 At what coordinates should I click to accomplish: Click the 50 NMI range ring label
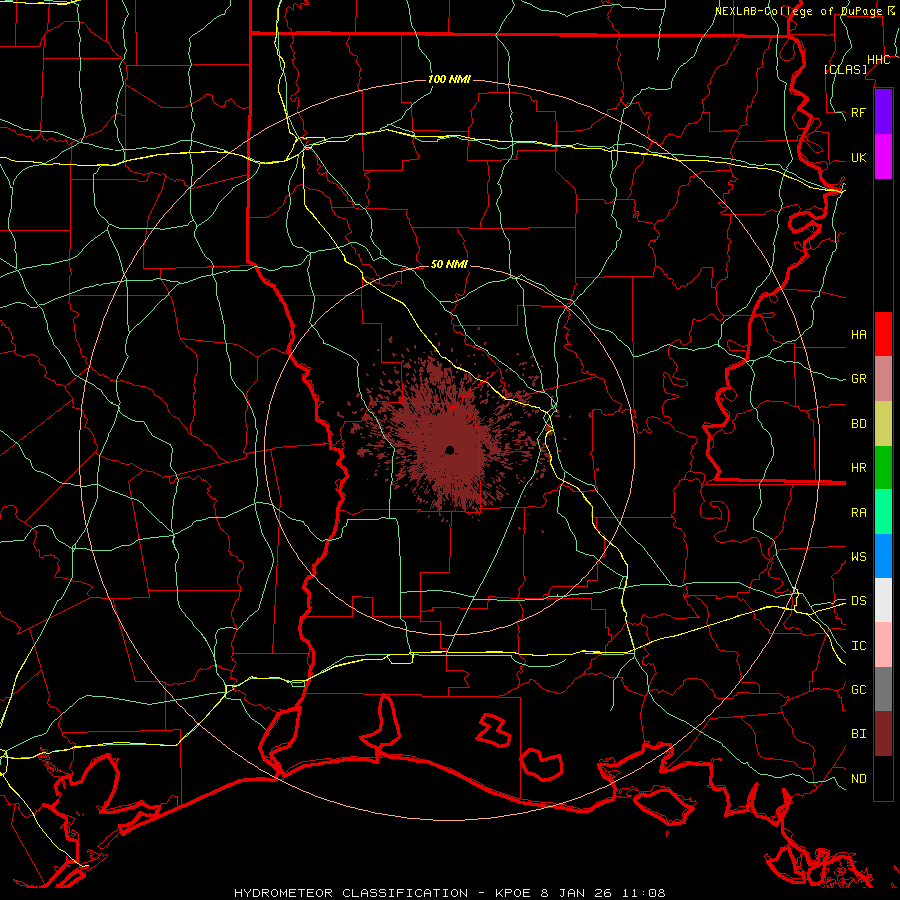(449, 264)
